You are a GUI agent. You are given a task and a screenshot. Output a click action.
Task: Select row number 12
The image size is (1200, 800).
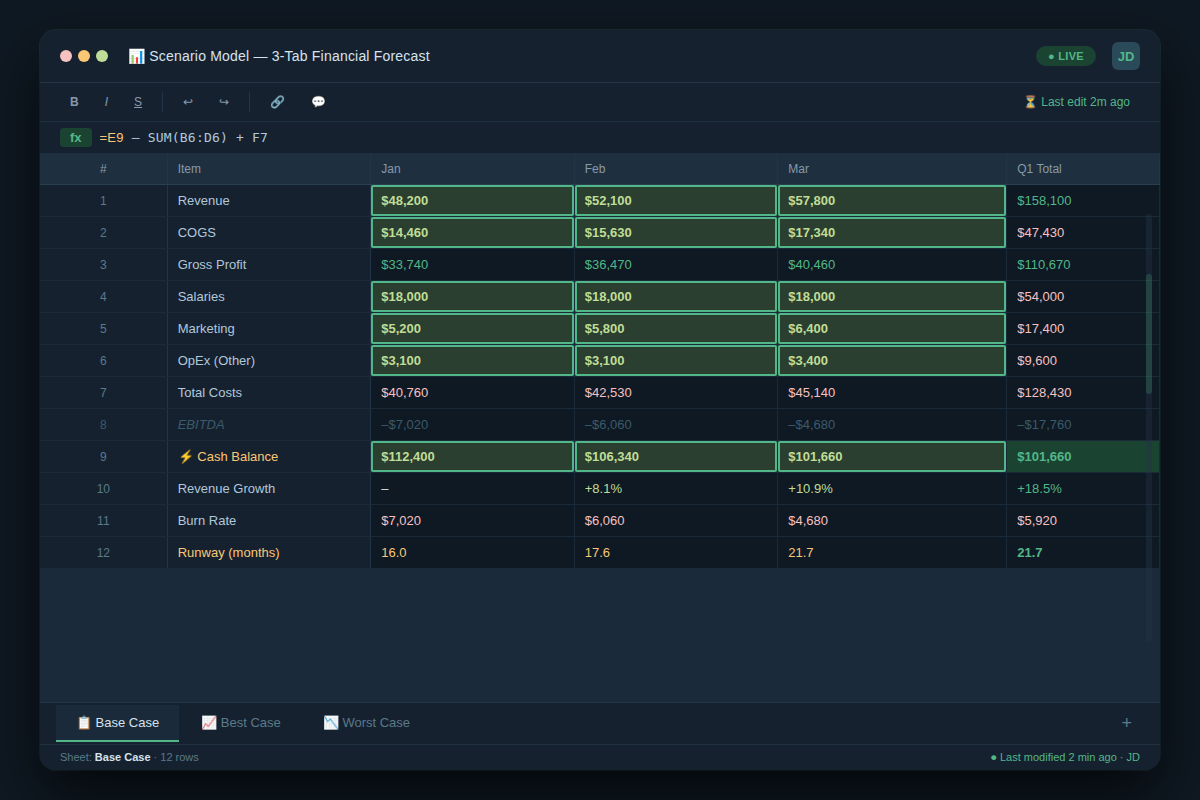(x=103, y=553)
